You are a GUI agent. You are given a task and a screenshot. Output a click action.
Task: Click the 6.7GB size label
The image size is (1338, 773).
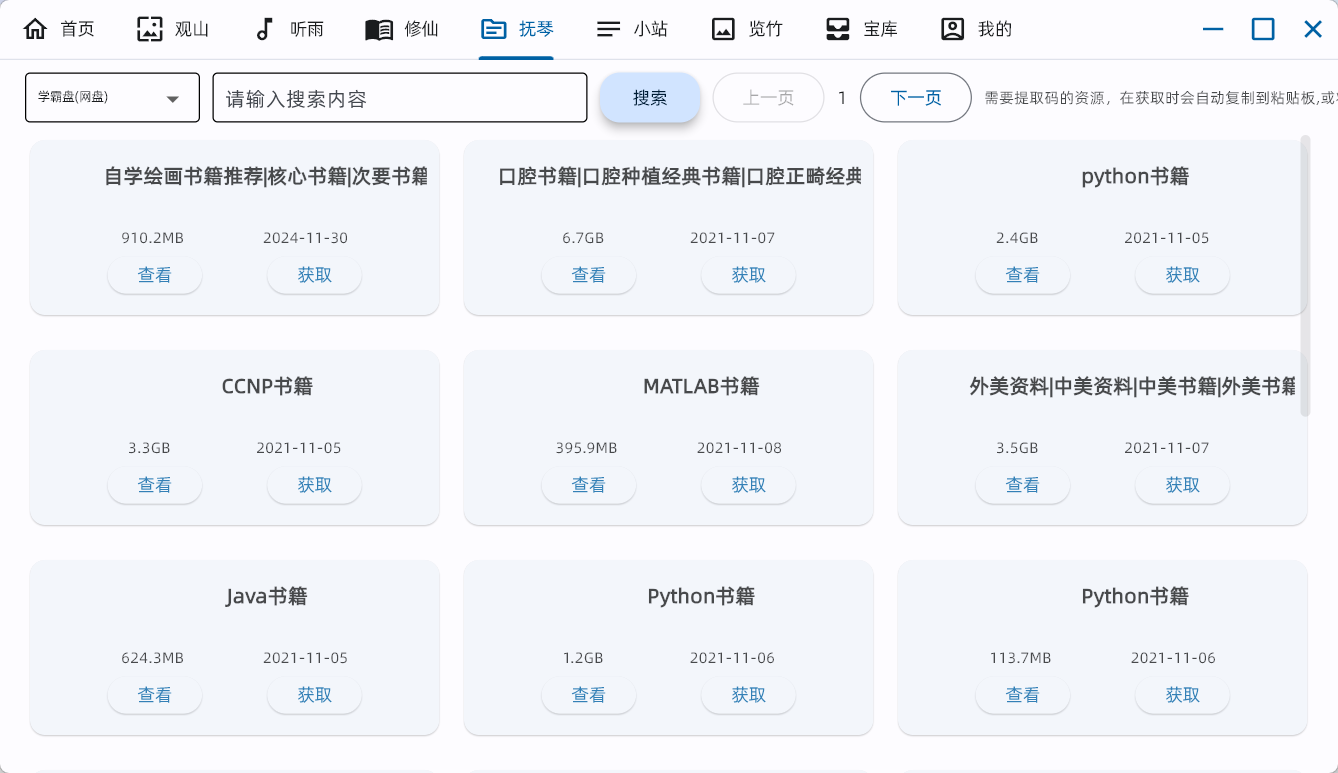pos(583,238)
